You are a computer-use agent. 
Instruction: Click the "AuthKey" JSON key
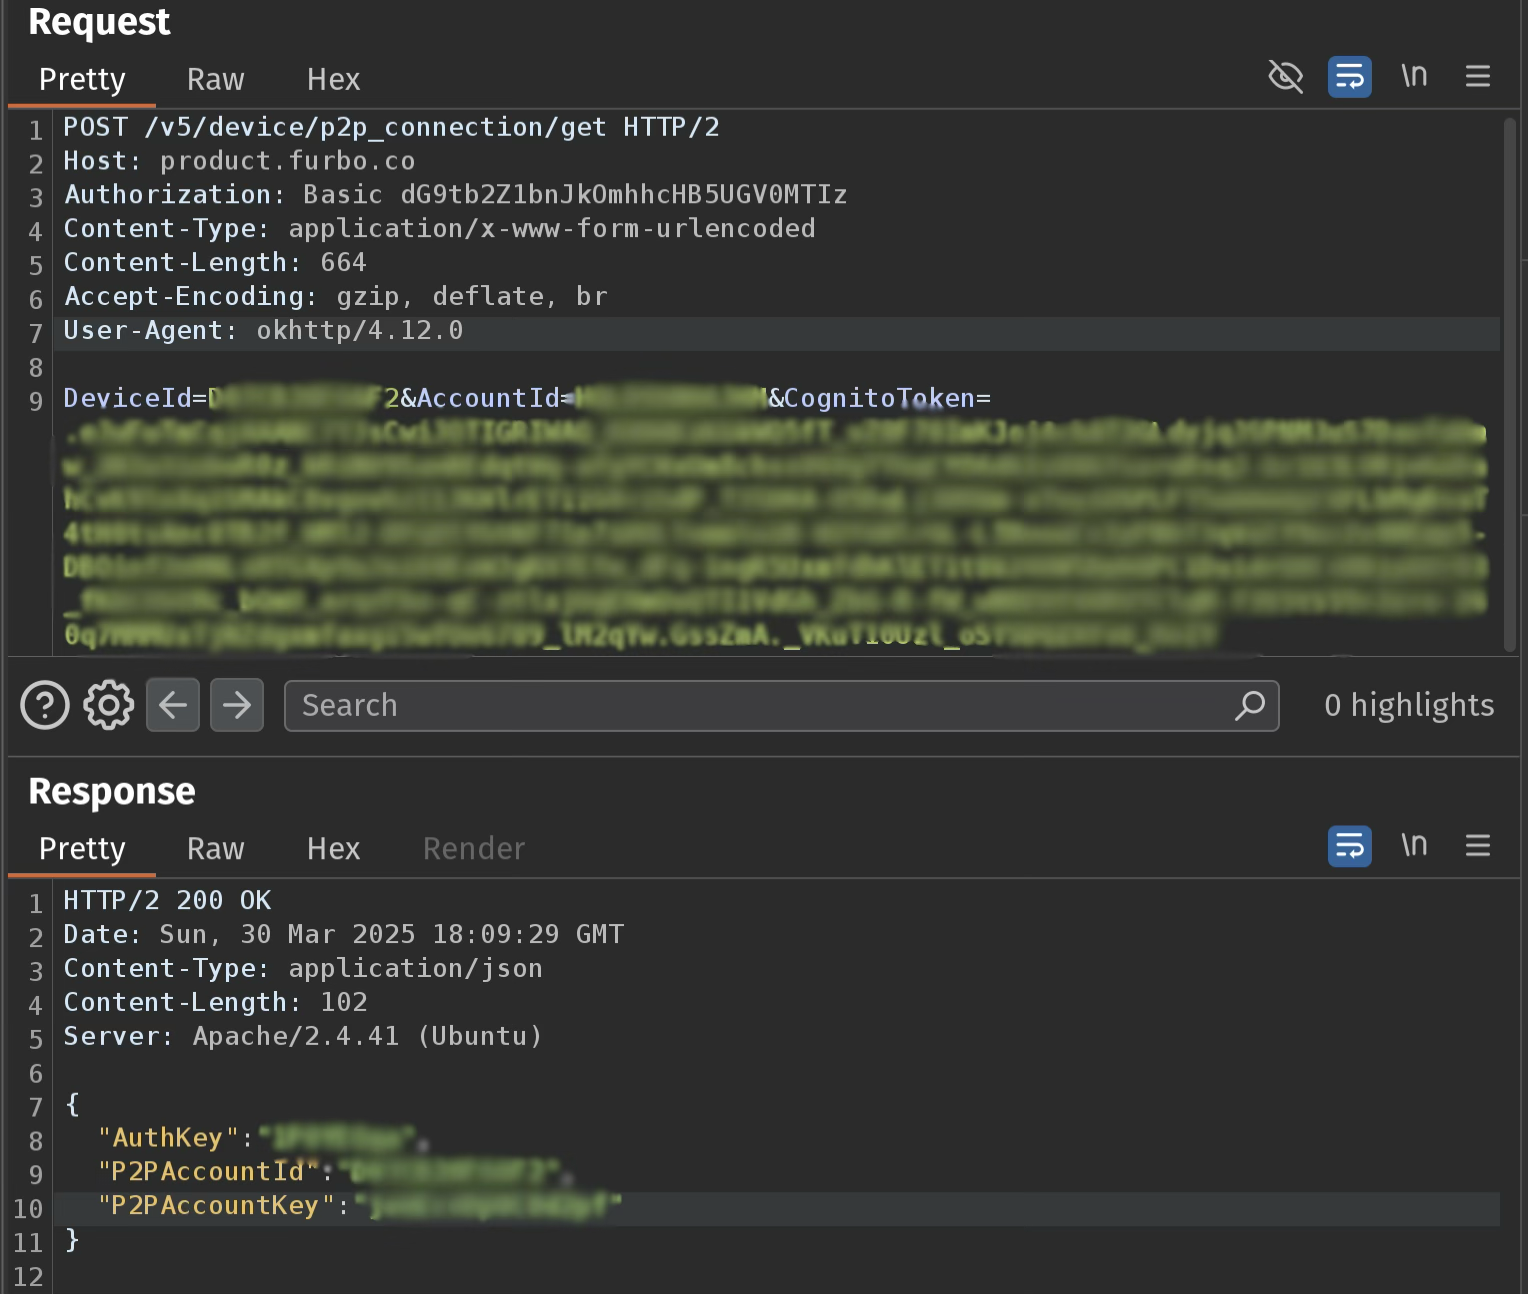[168, 1138]
